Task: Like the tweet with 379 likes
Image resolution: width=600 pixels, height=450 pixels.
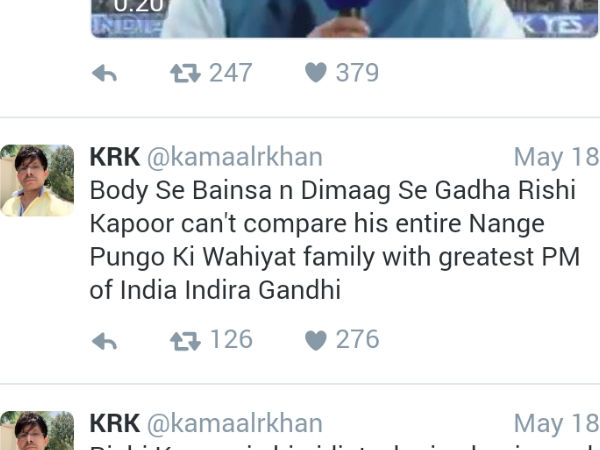Action: (x=316, y=73)
